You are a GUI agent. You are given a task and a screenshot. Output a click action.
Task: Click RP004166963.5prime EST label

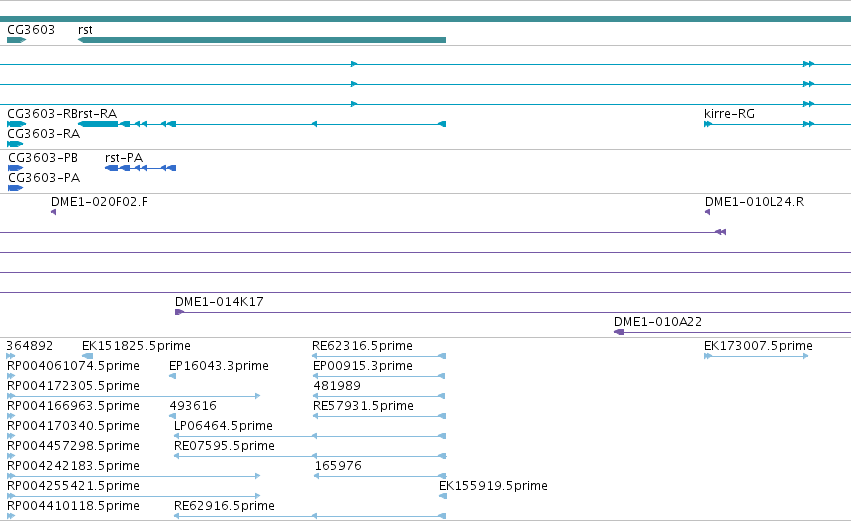point(73,406)
